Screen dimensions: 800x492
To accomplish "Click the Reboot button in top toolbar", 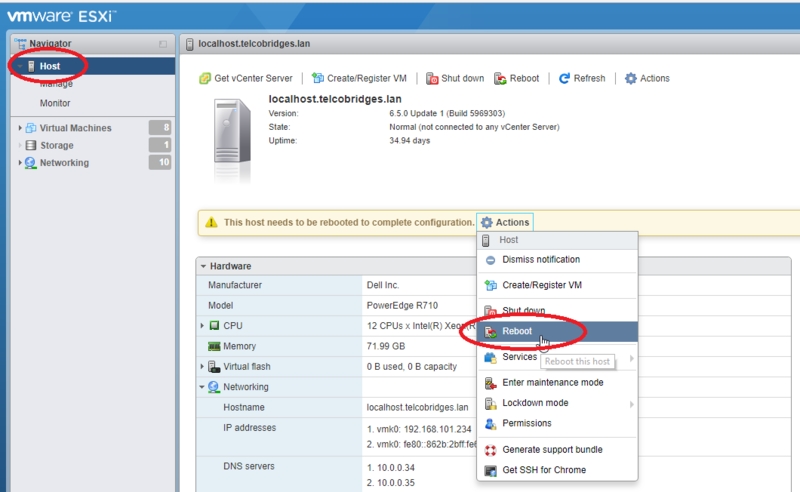I will tap(516, 78).
